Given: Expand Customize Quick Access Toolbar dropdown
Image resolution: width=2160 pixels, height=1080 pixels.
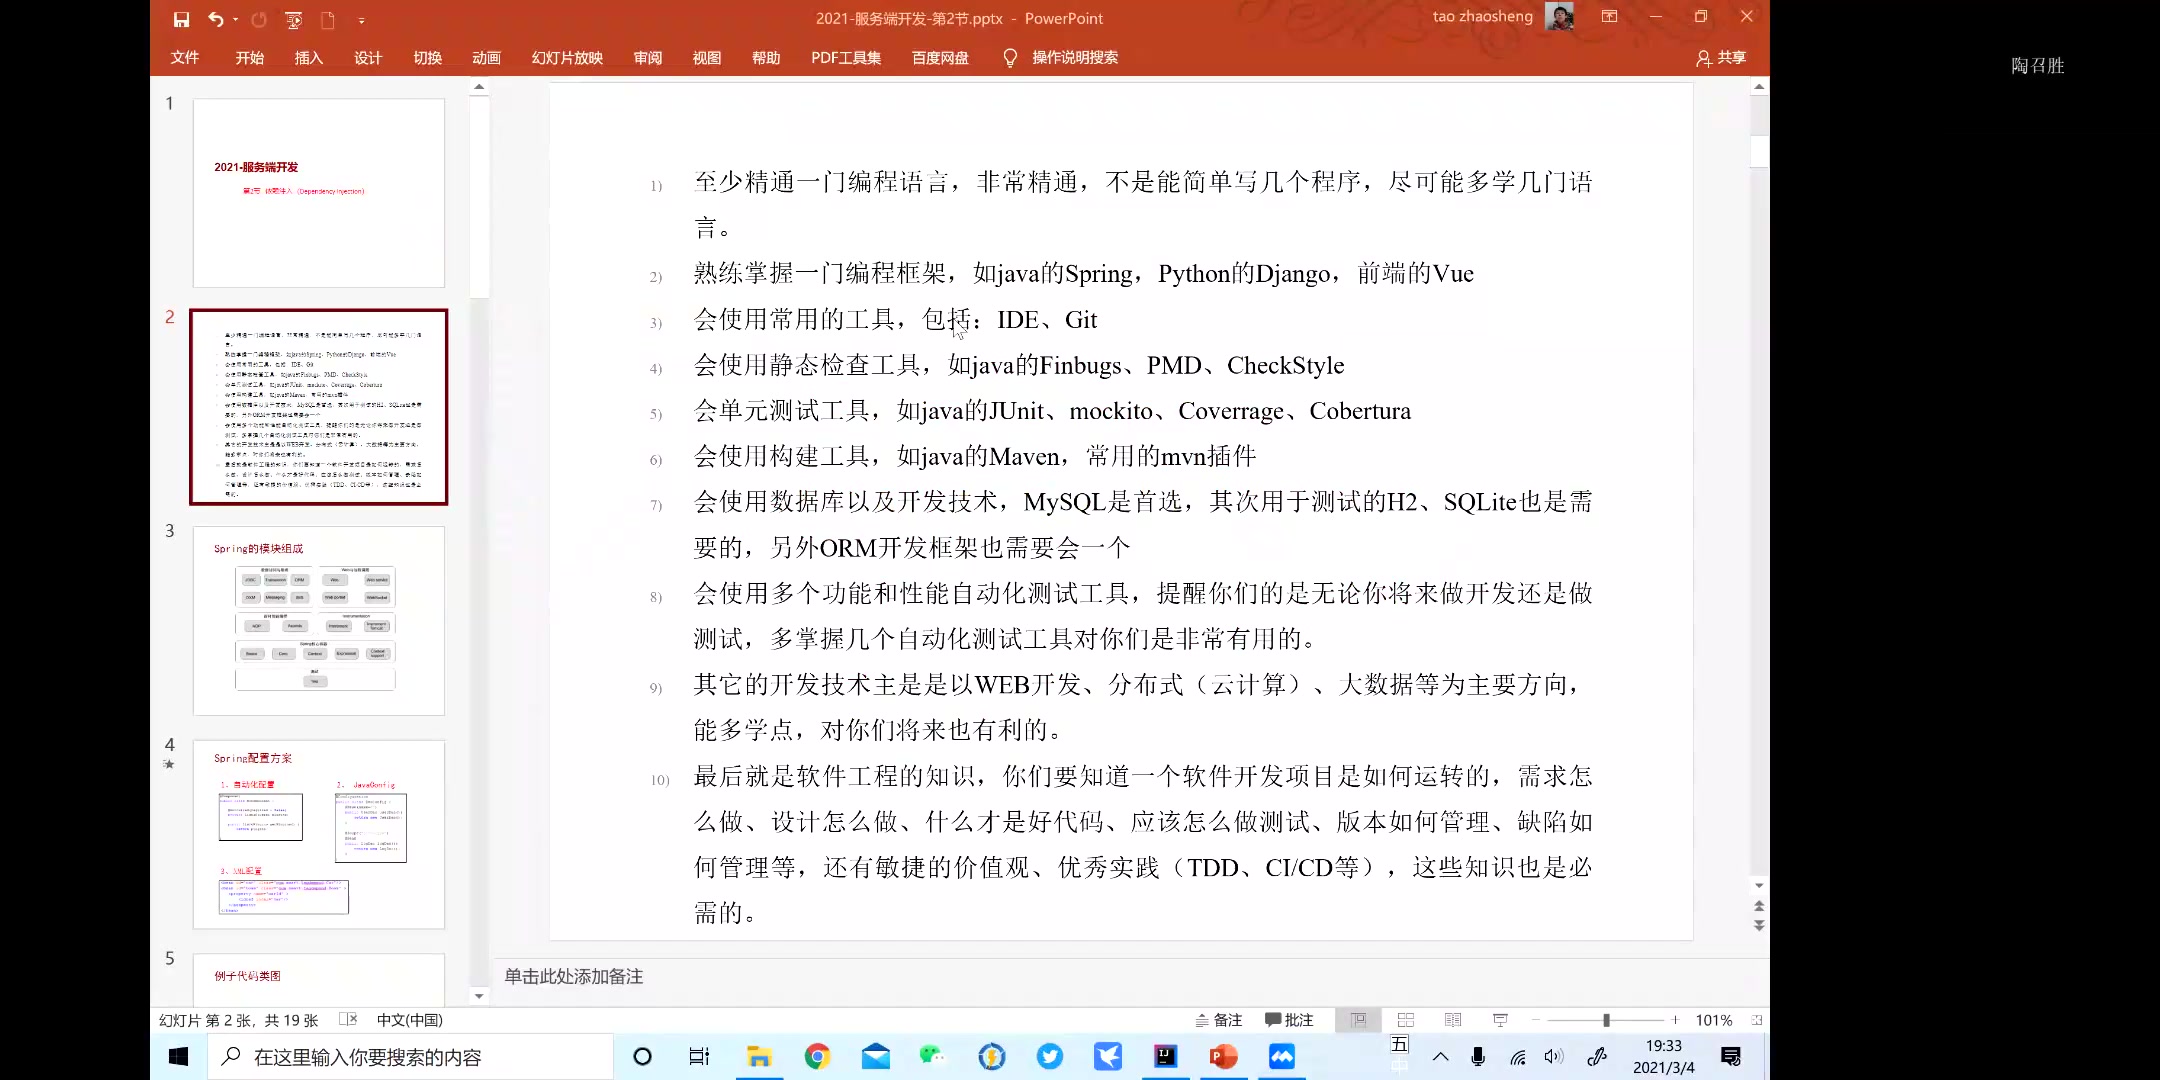Looking at the screenshot, I should point(361,20).
